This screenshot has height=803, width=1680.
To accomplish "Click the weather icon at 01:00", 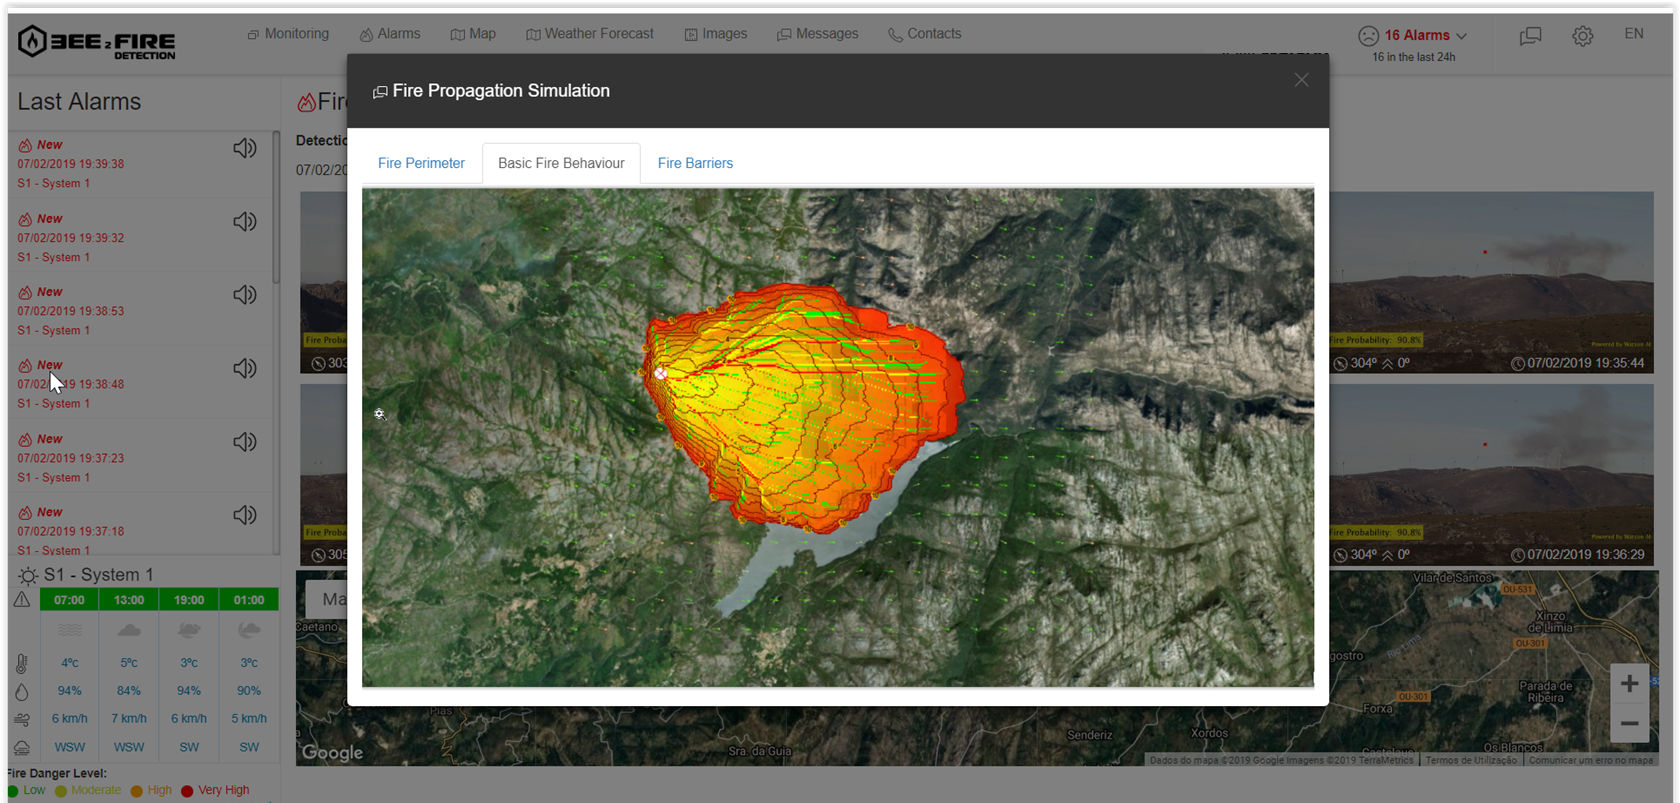I will tap(249, 631).
